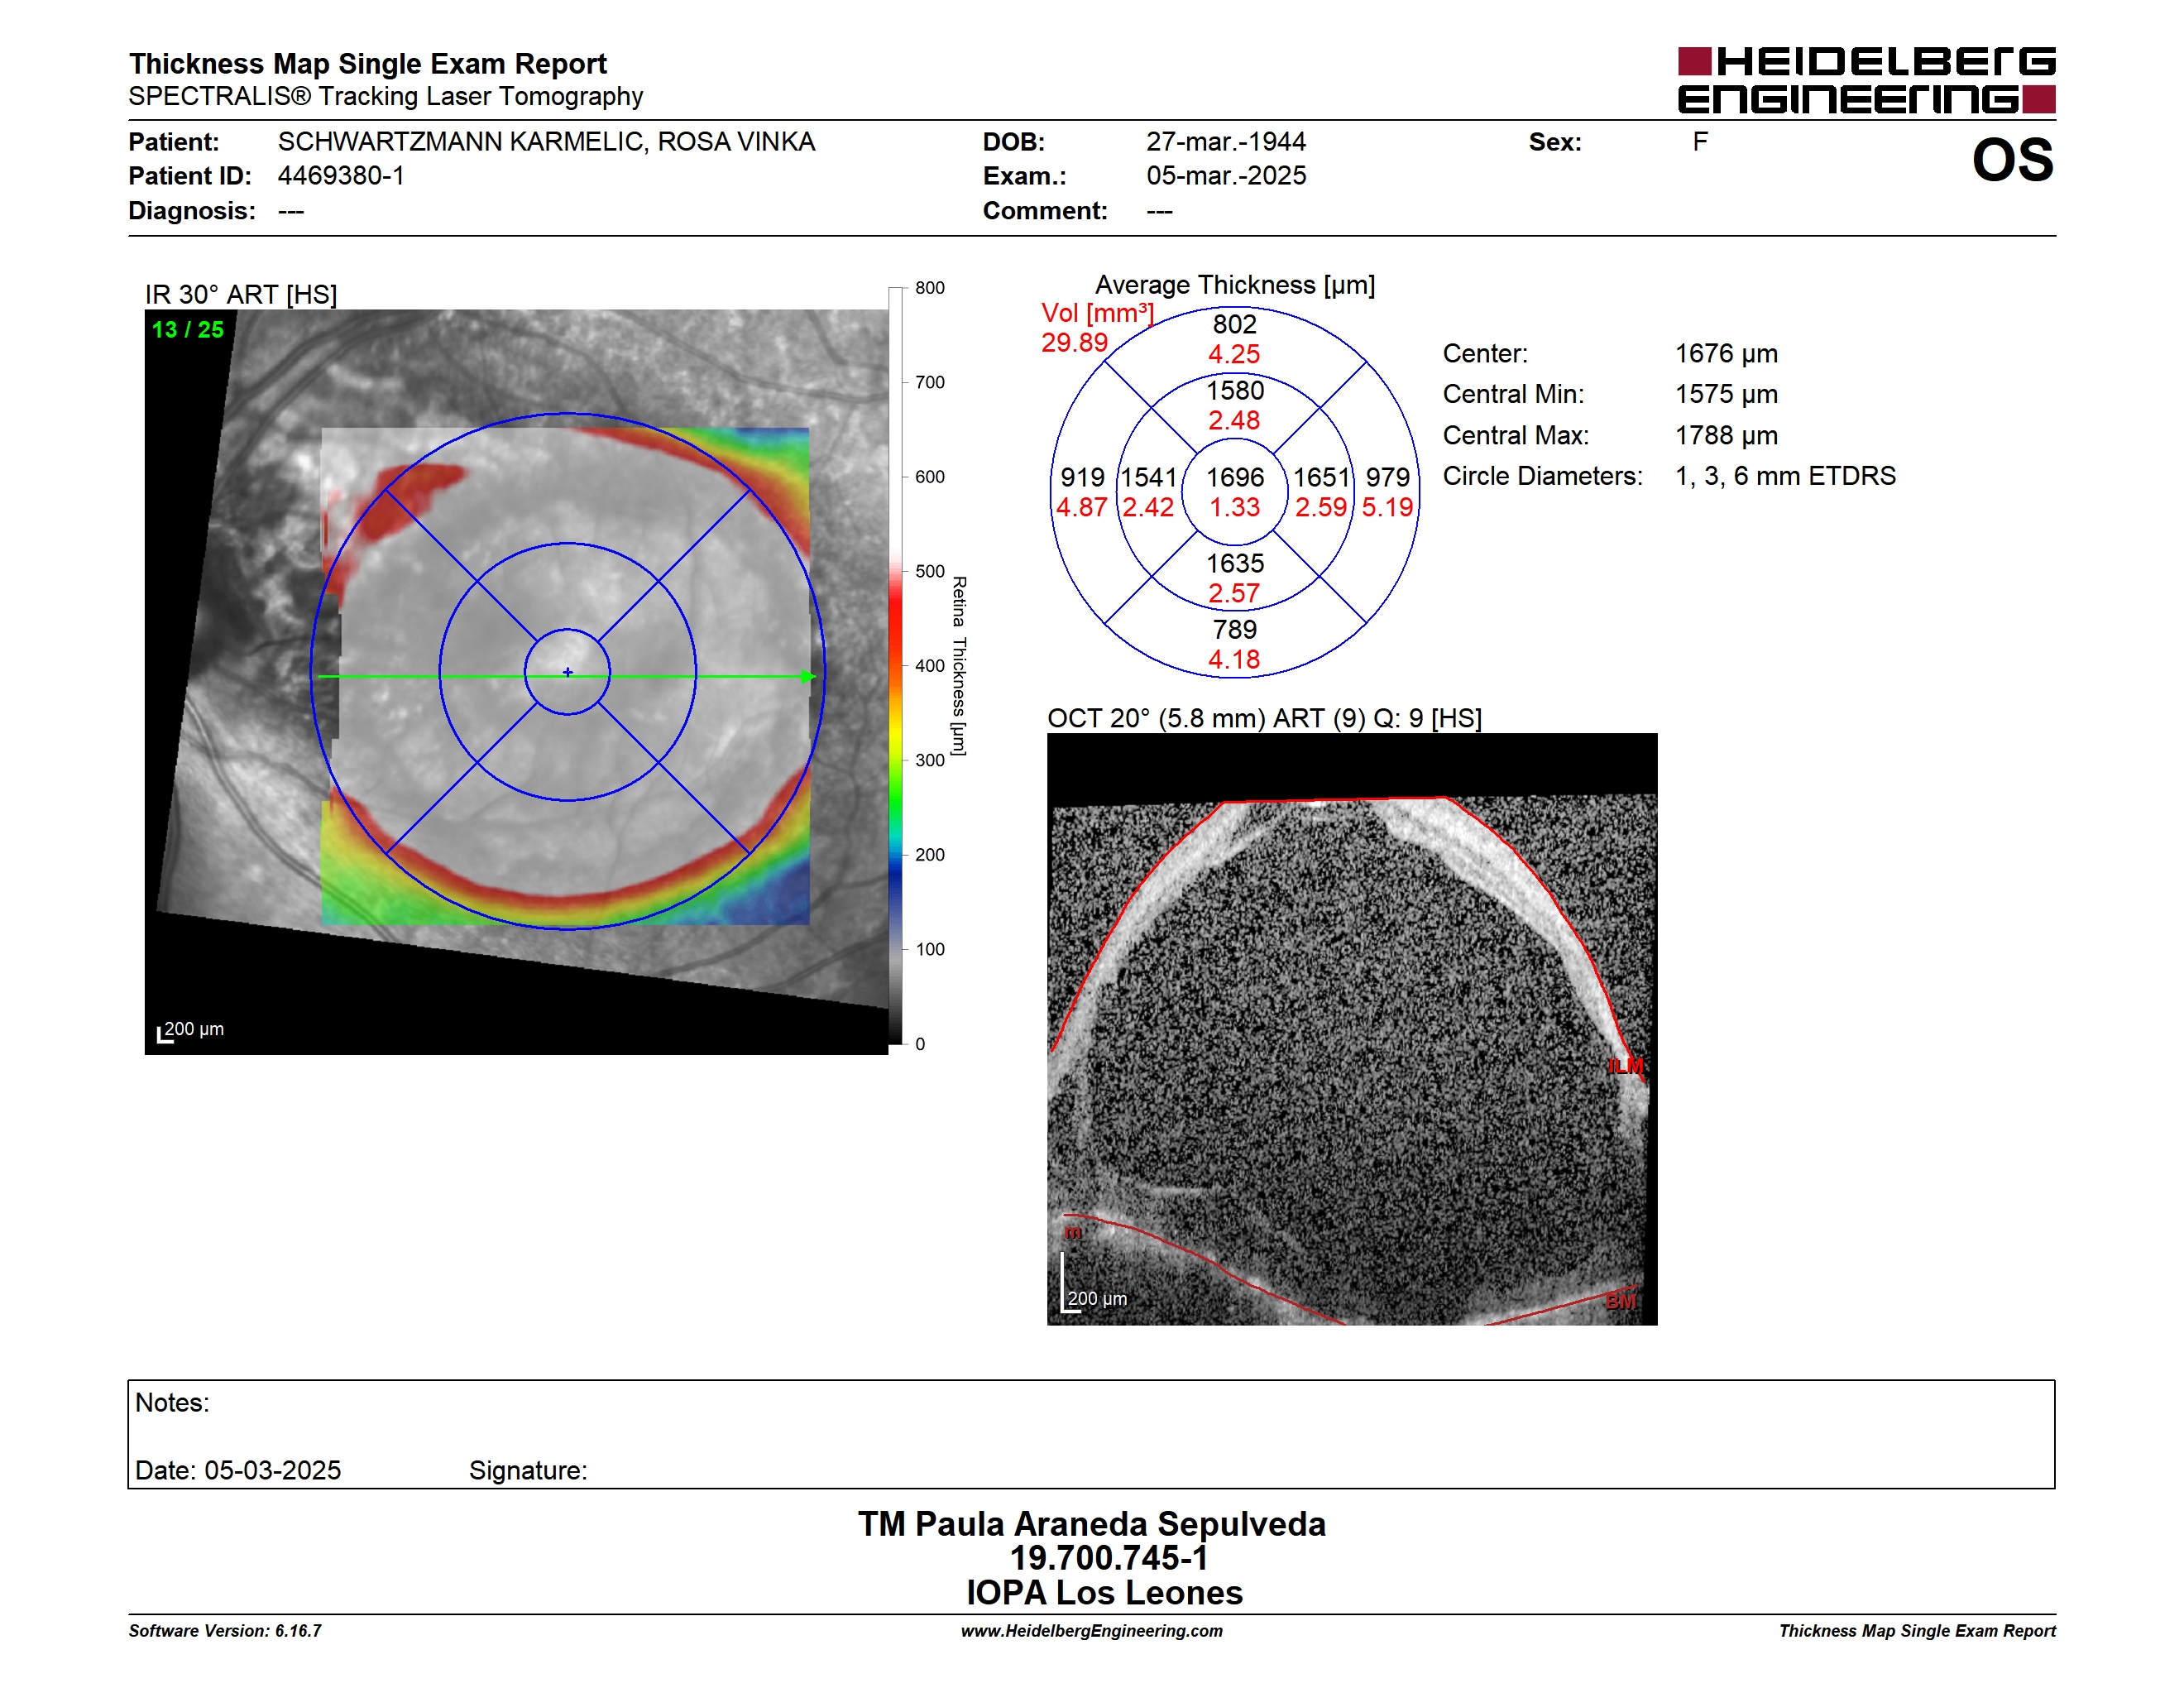Click the DOB value 27-mar.-1944

[1226, 141]
